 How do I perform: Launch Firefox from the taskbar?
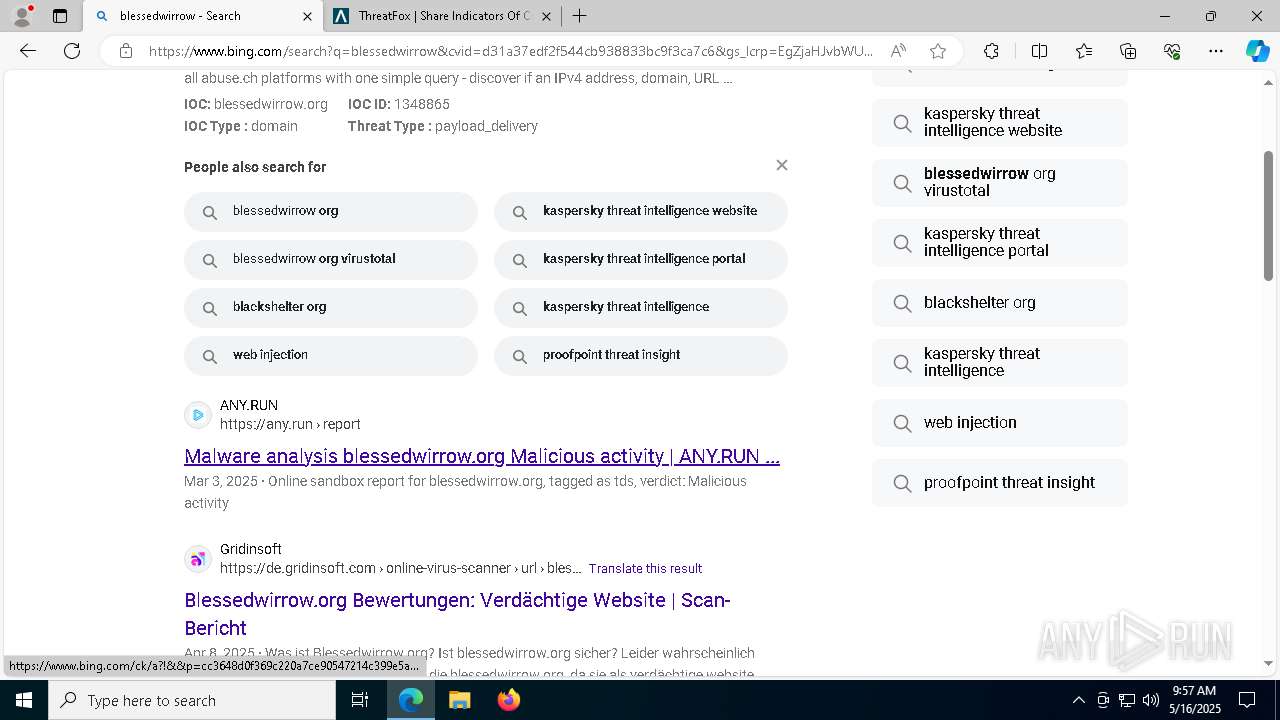pyautogui.click(x=508, y=700)
